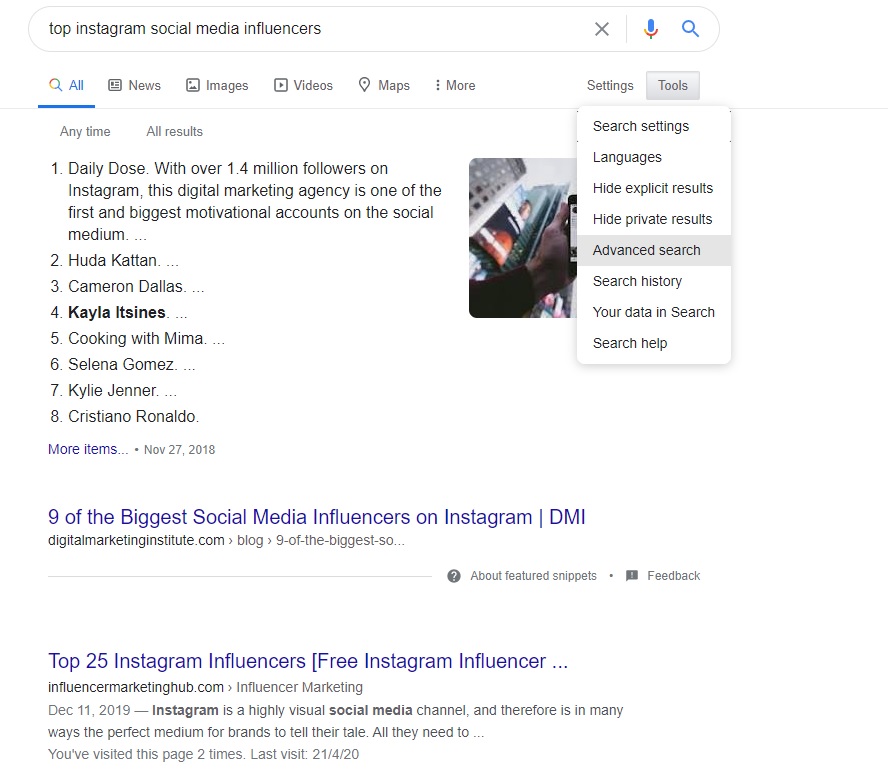
Task: Open Feedback via the flag icon
Action: tap(631, 576)
